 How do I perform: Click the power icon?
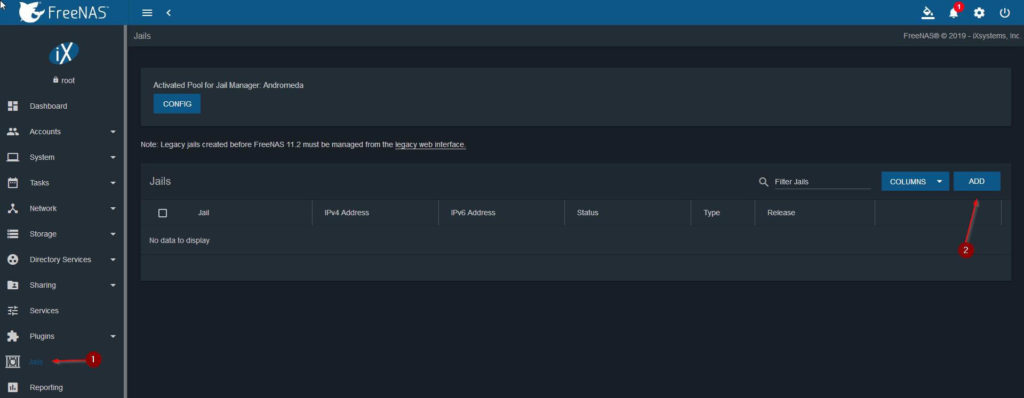1004,12
